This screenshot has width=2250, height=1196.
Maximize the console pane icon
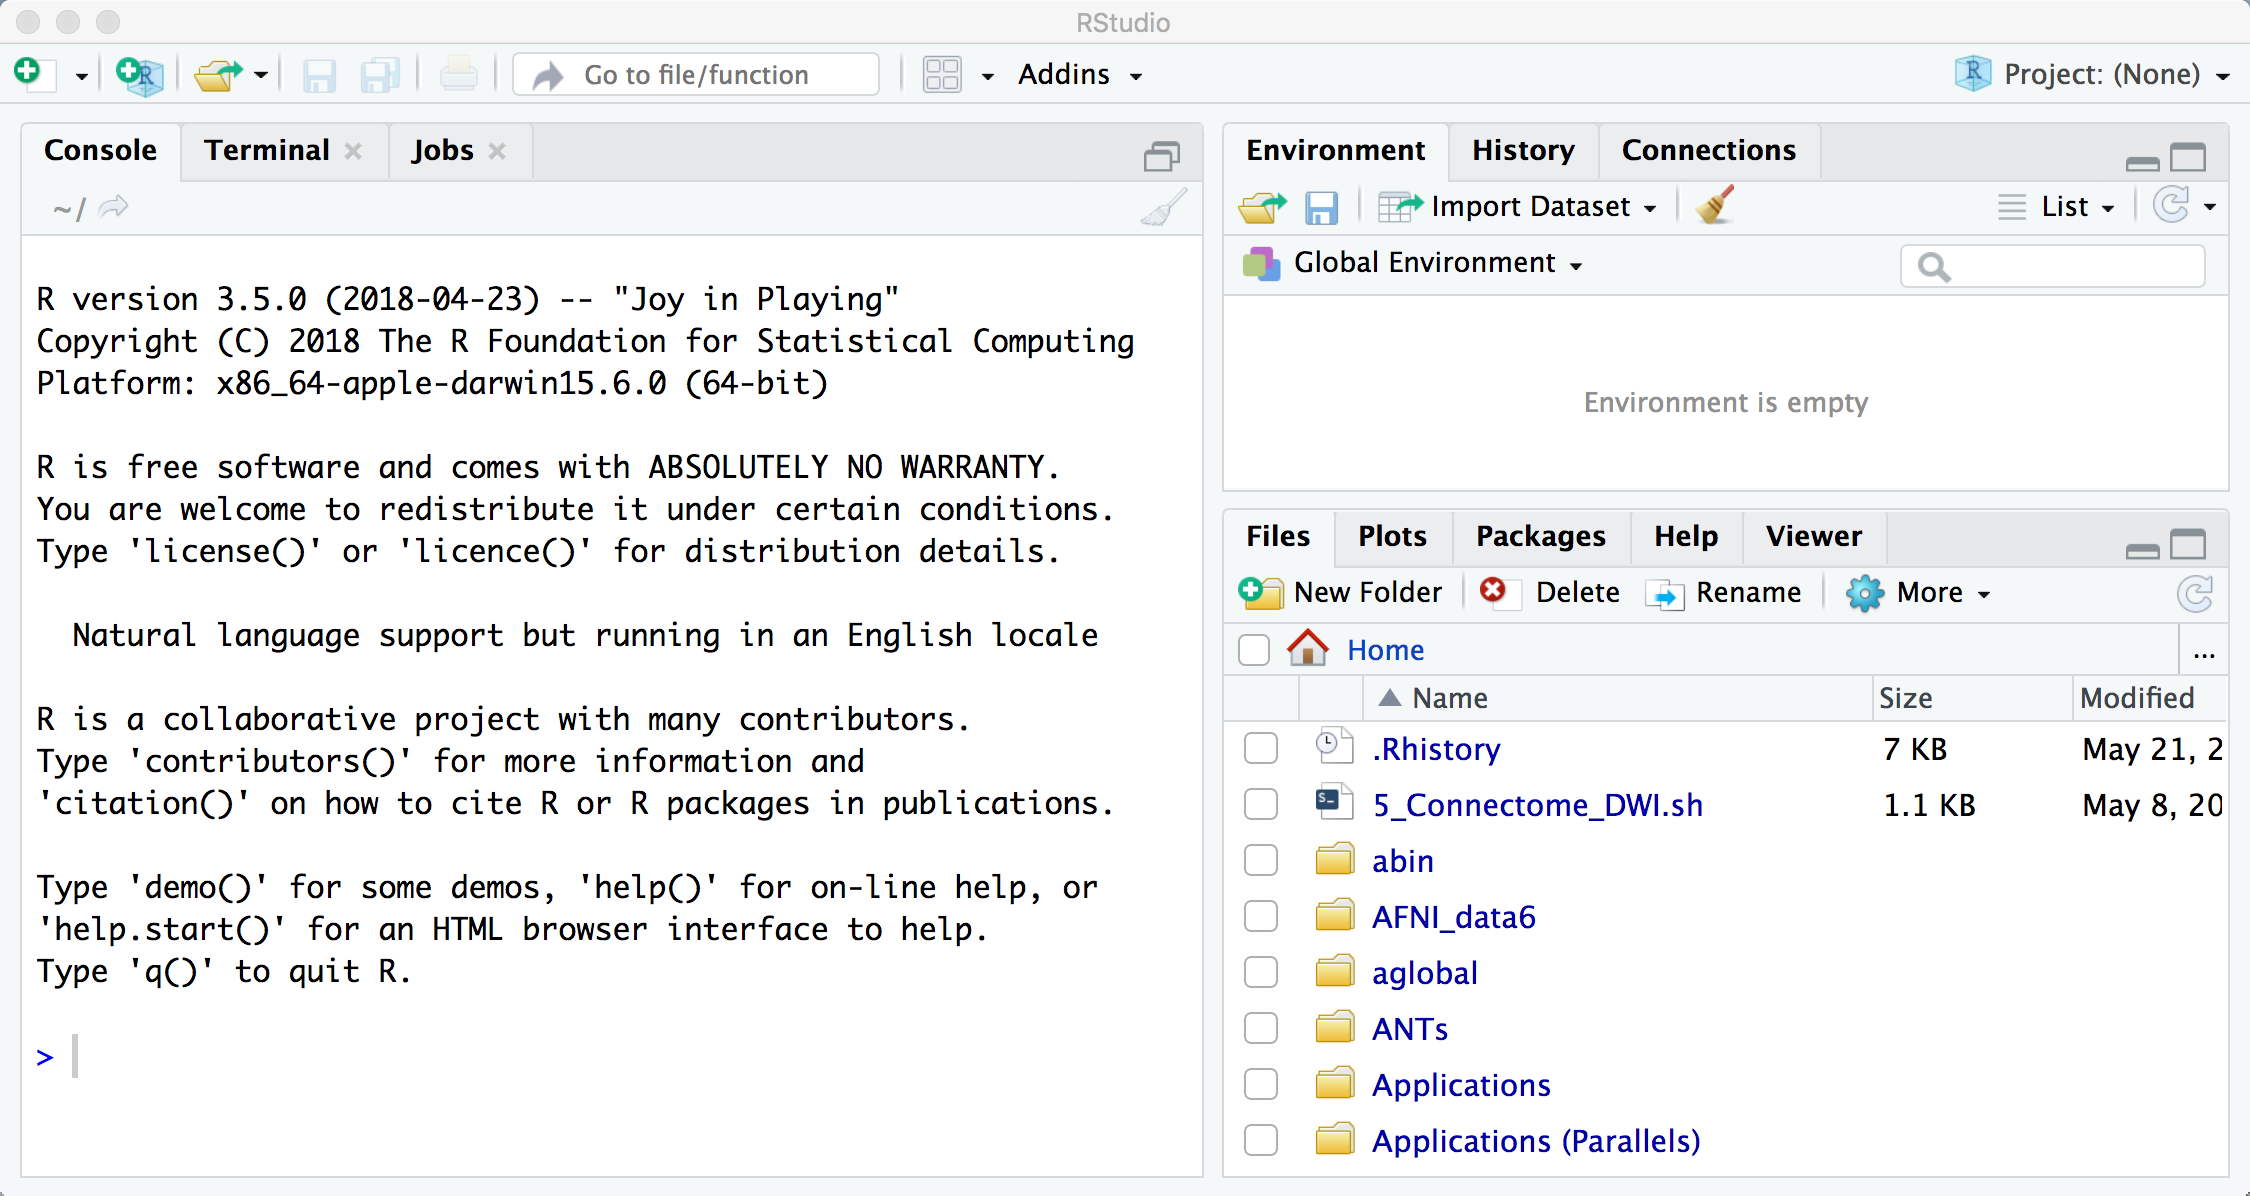pyautogui.click(x=1161, y=156)
